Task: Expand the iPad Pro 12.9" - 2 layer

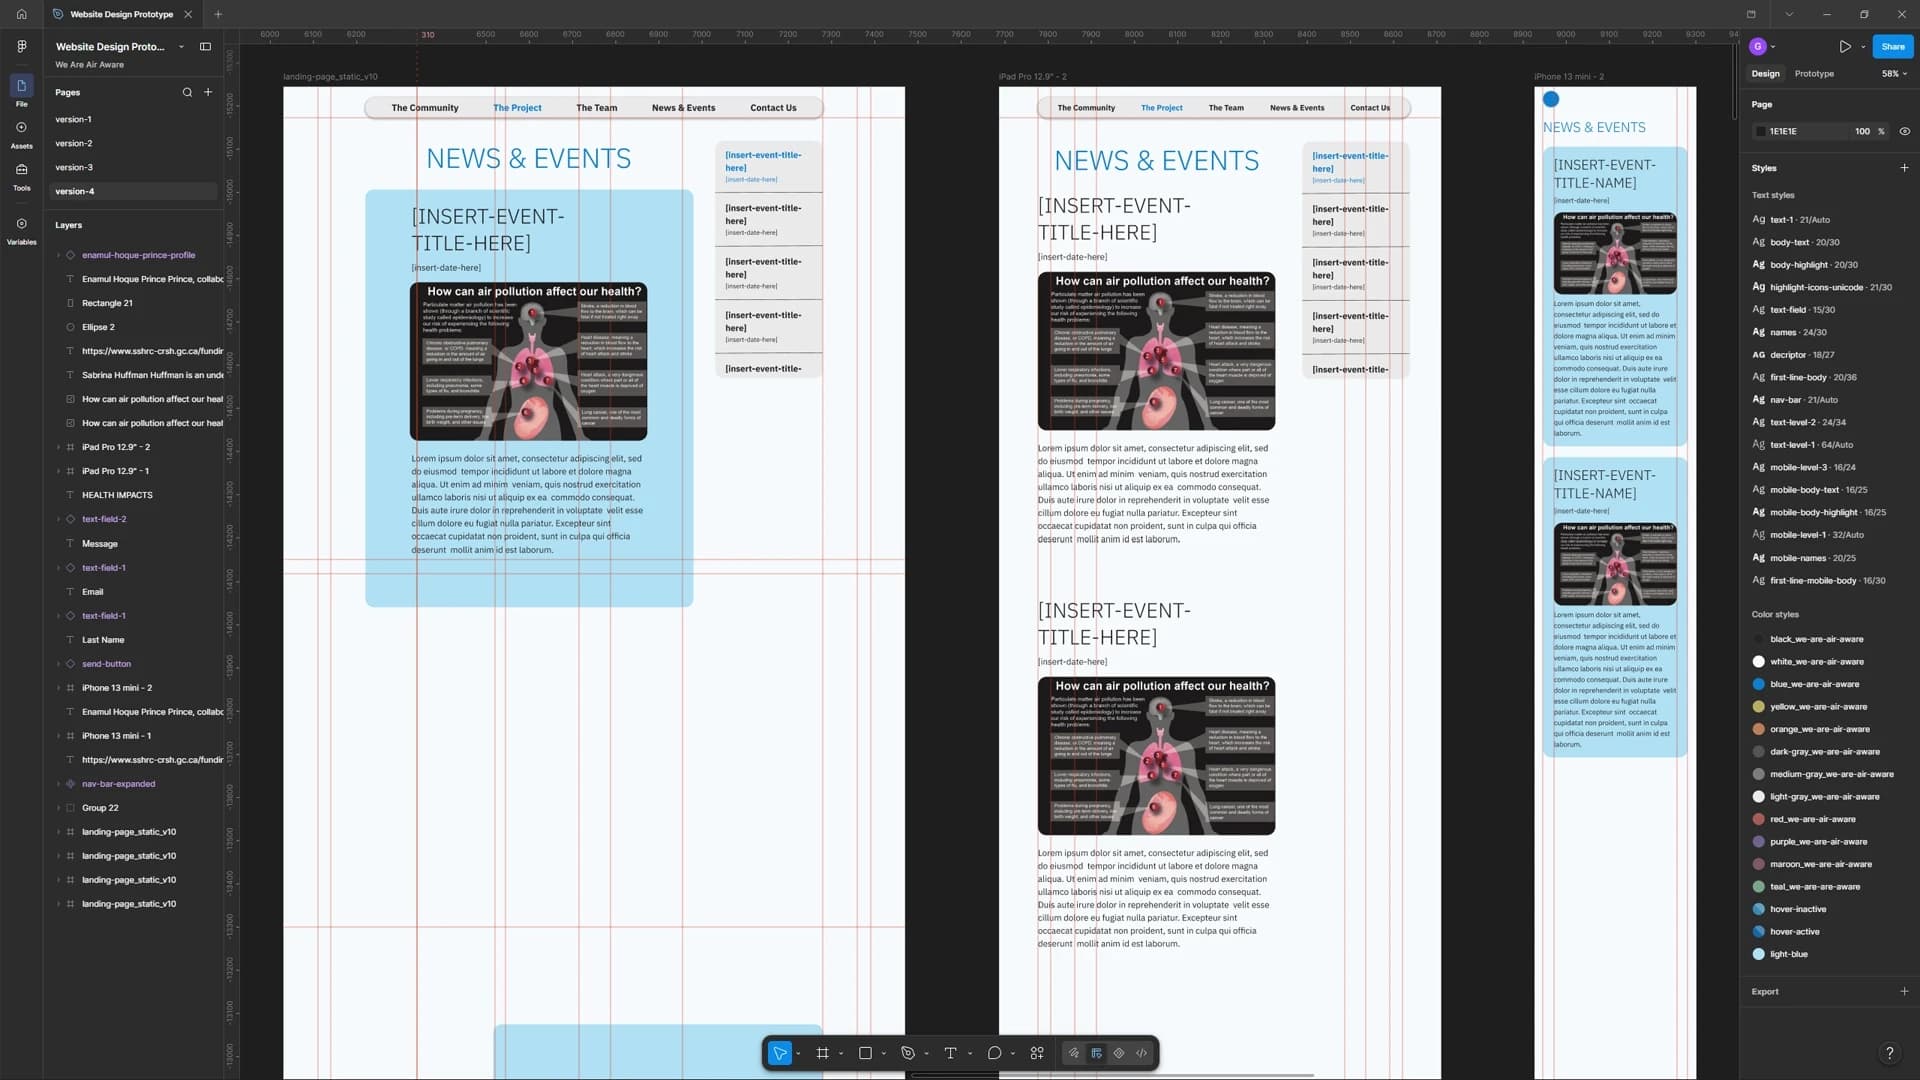Action: 58,447
